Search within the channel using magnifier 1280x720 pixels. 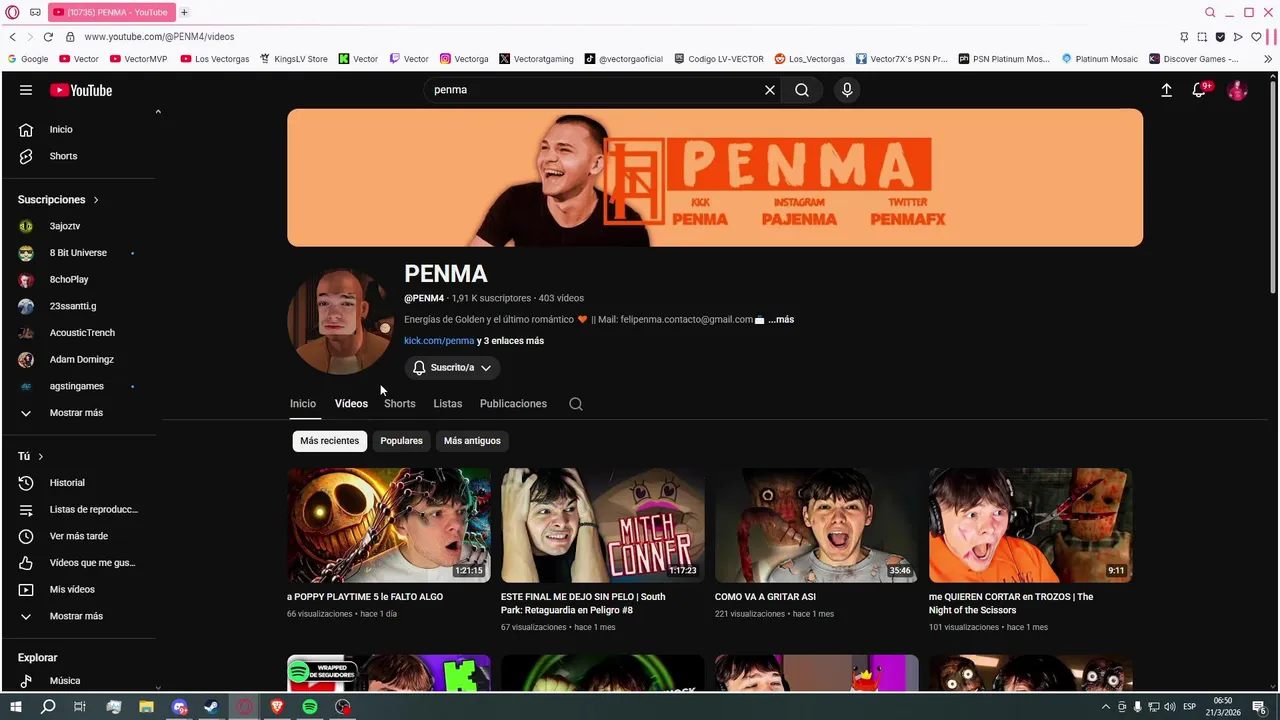point(576,404)
